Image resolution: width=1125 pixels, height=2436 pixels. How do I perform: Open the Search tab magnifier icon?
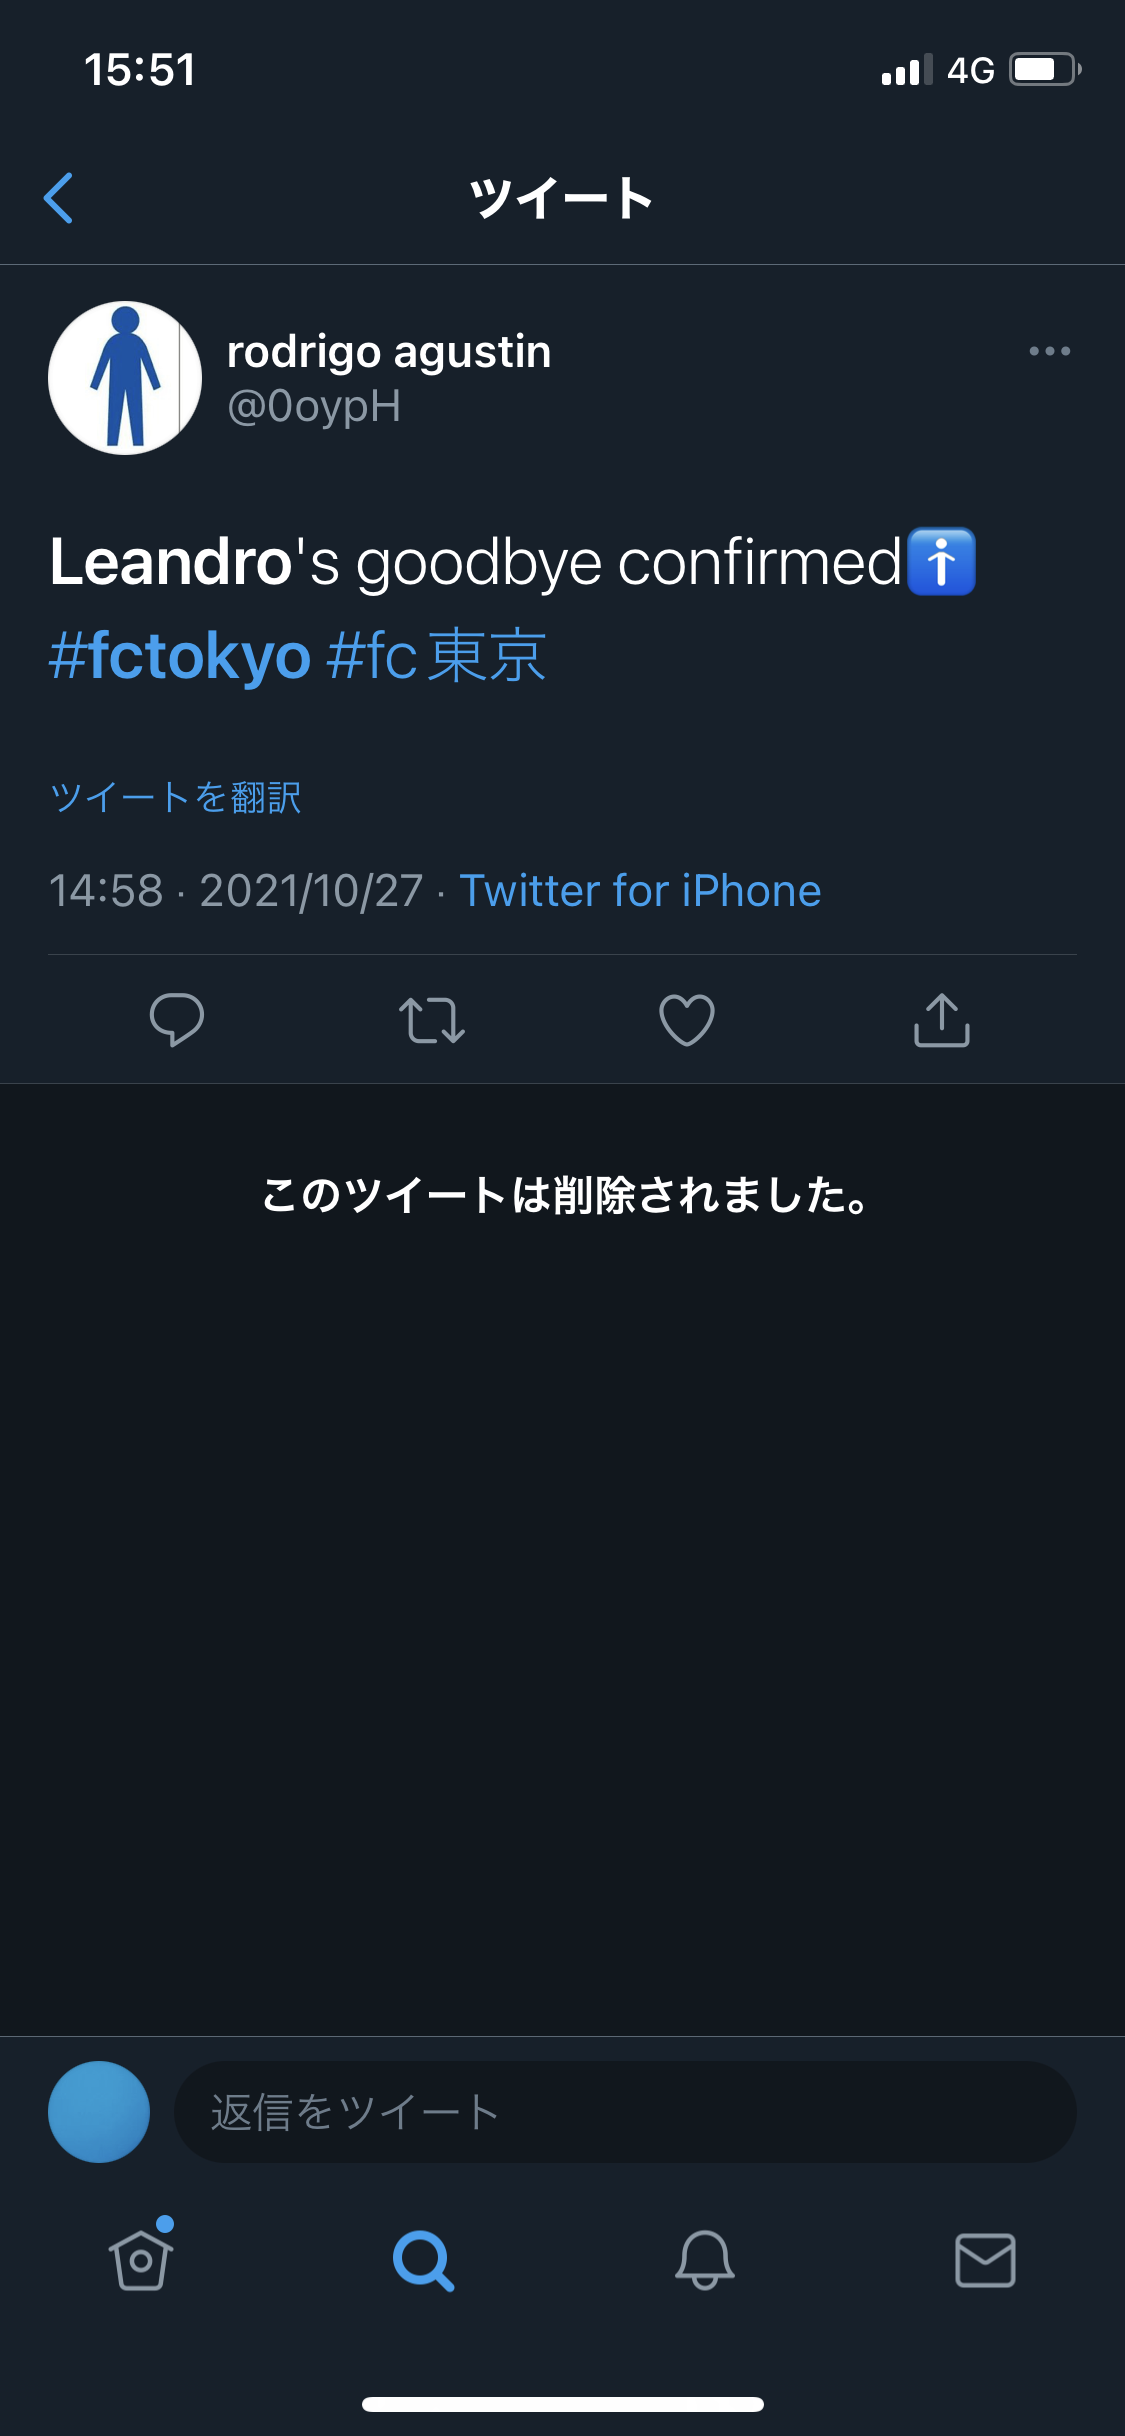[x=423, y=2260]
